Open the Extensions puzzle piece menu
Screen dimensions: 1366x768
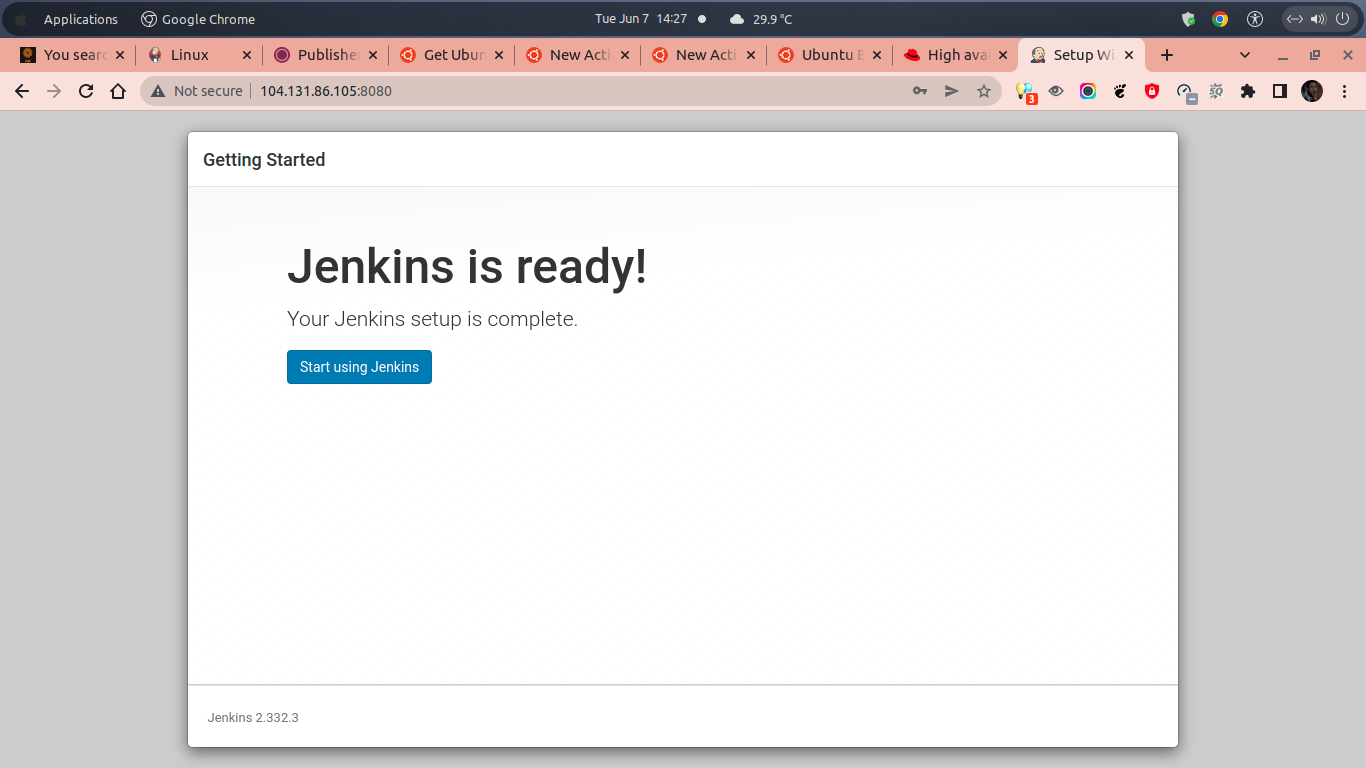1247,91
